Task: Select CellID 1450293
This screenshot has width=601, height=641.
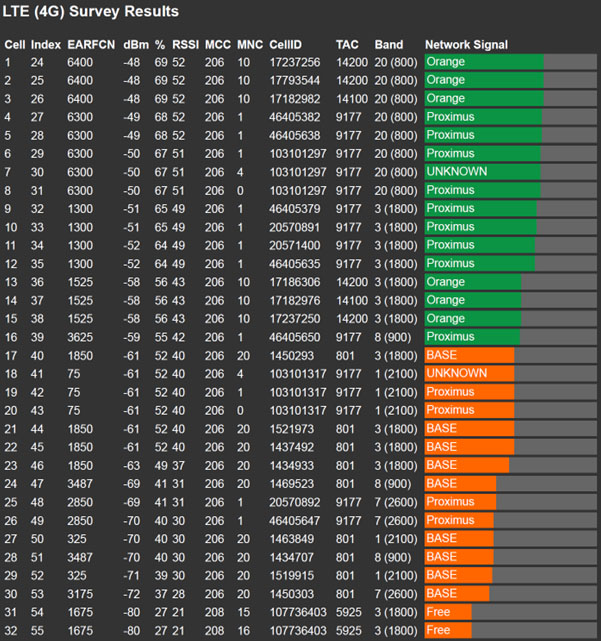Action: click(292, 356)
